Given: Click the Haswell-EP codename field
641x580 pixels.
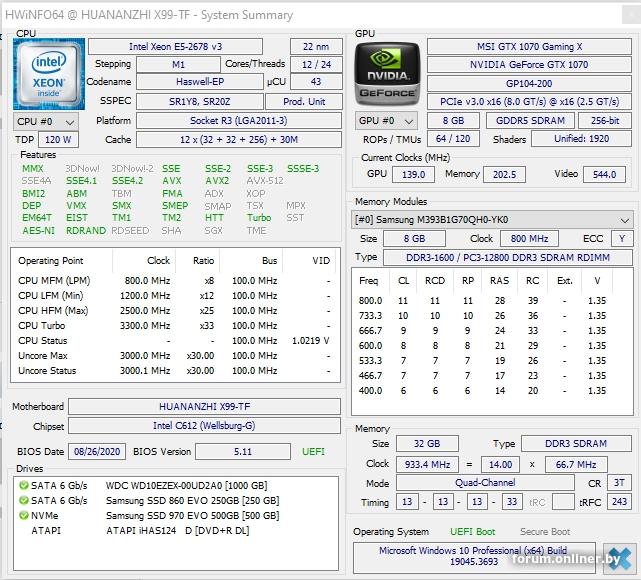Looking at the screenshot, I should (200, 82).
